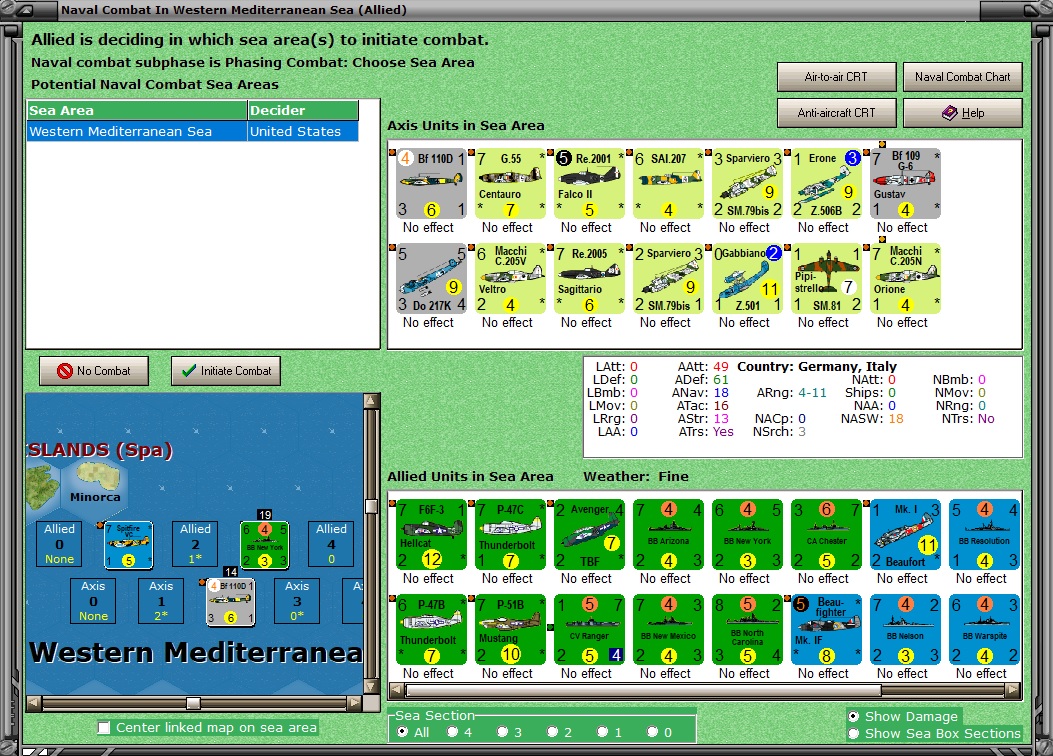This screenshot has height=756, width=1053.
Task: Select the CV Ranger carrier counter
Action: point(589,630)
